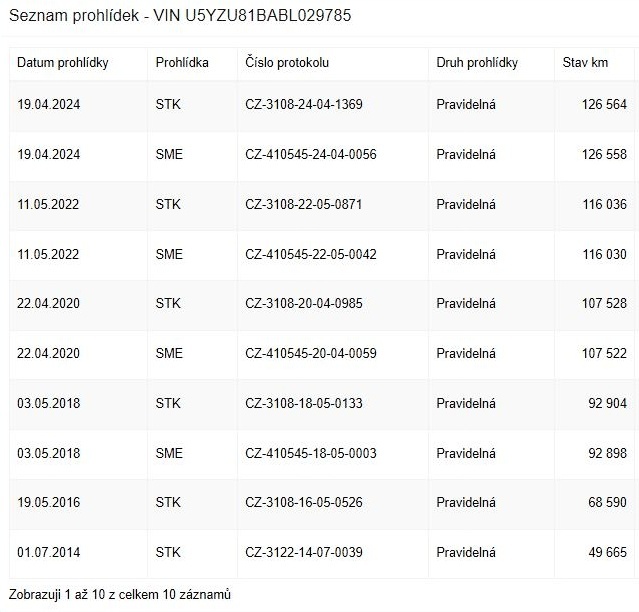Select the "Druh prohlídky" column header

477,63
